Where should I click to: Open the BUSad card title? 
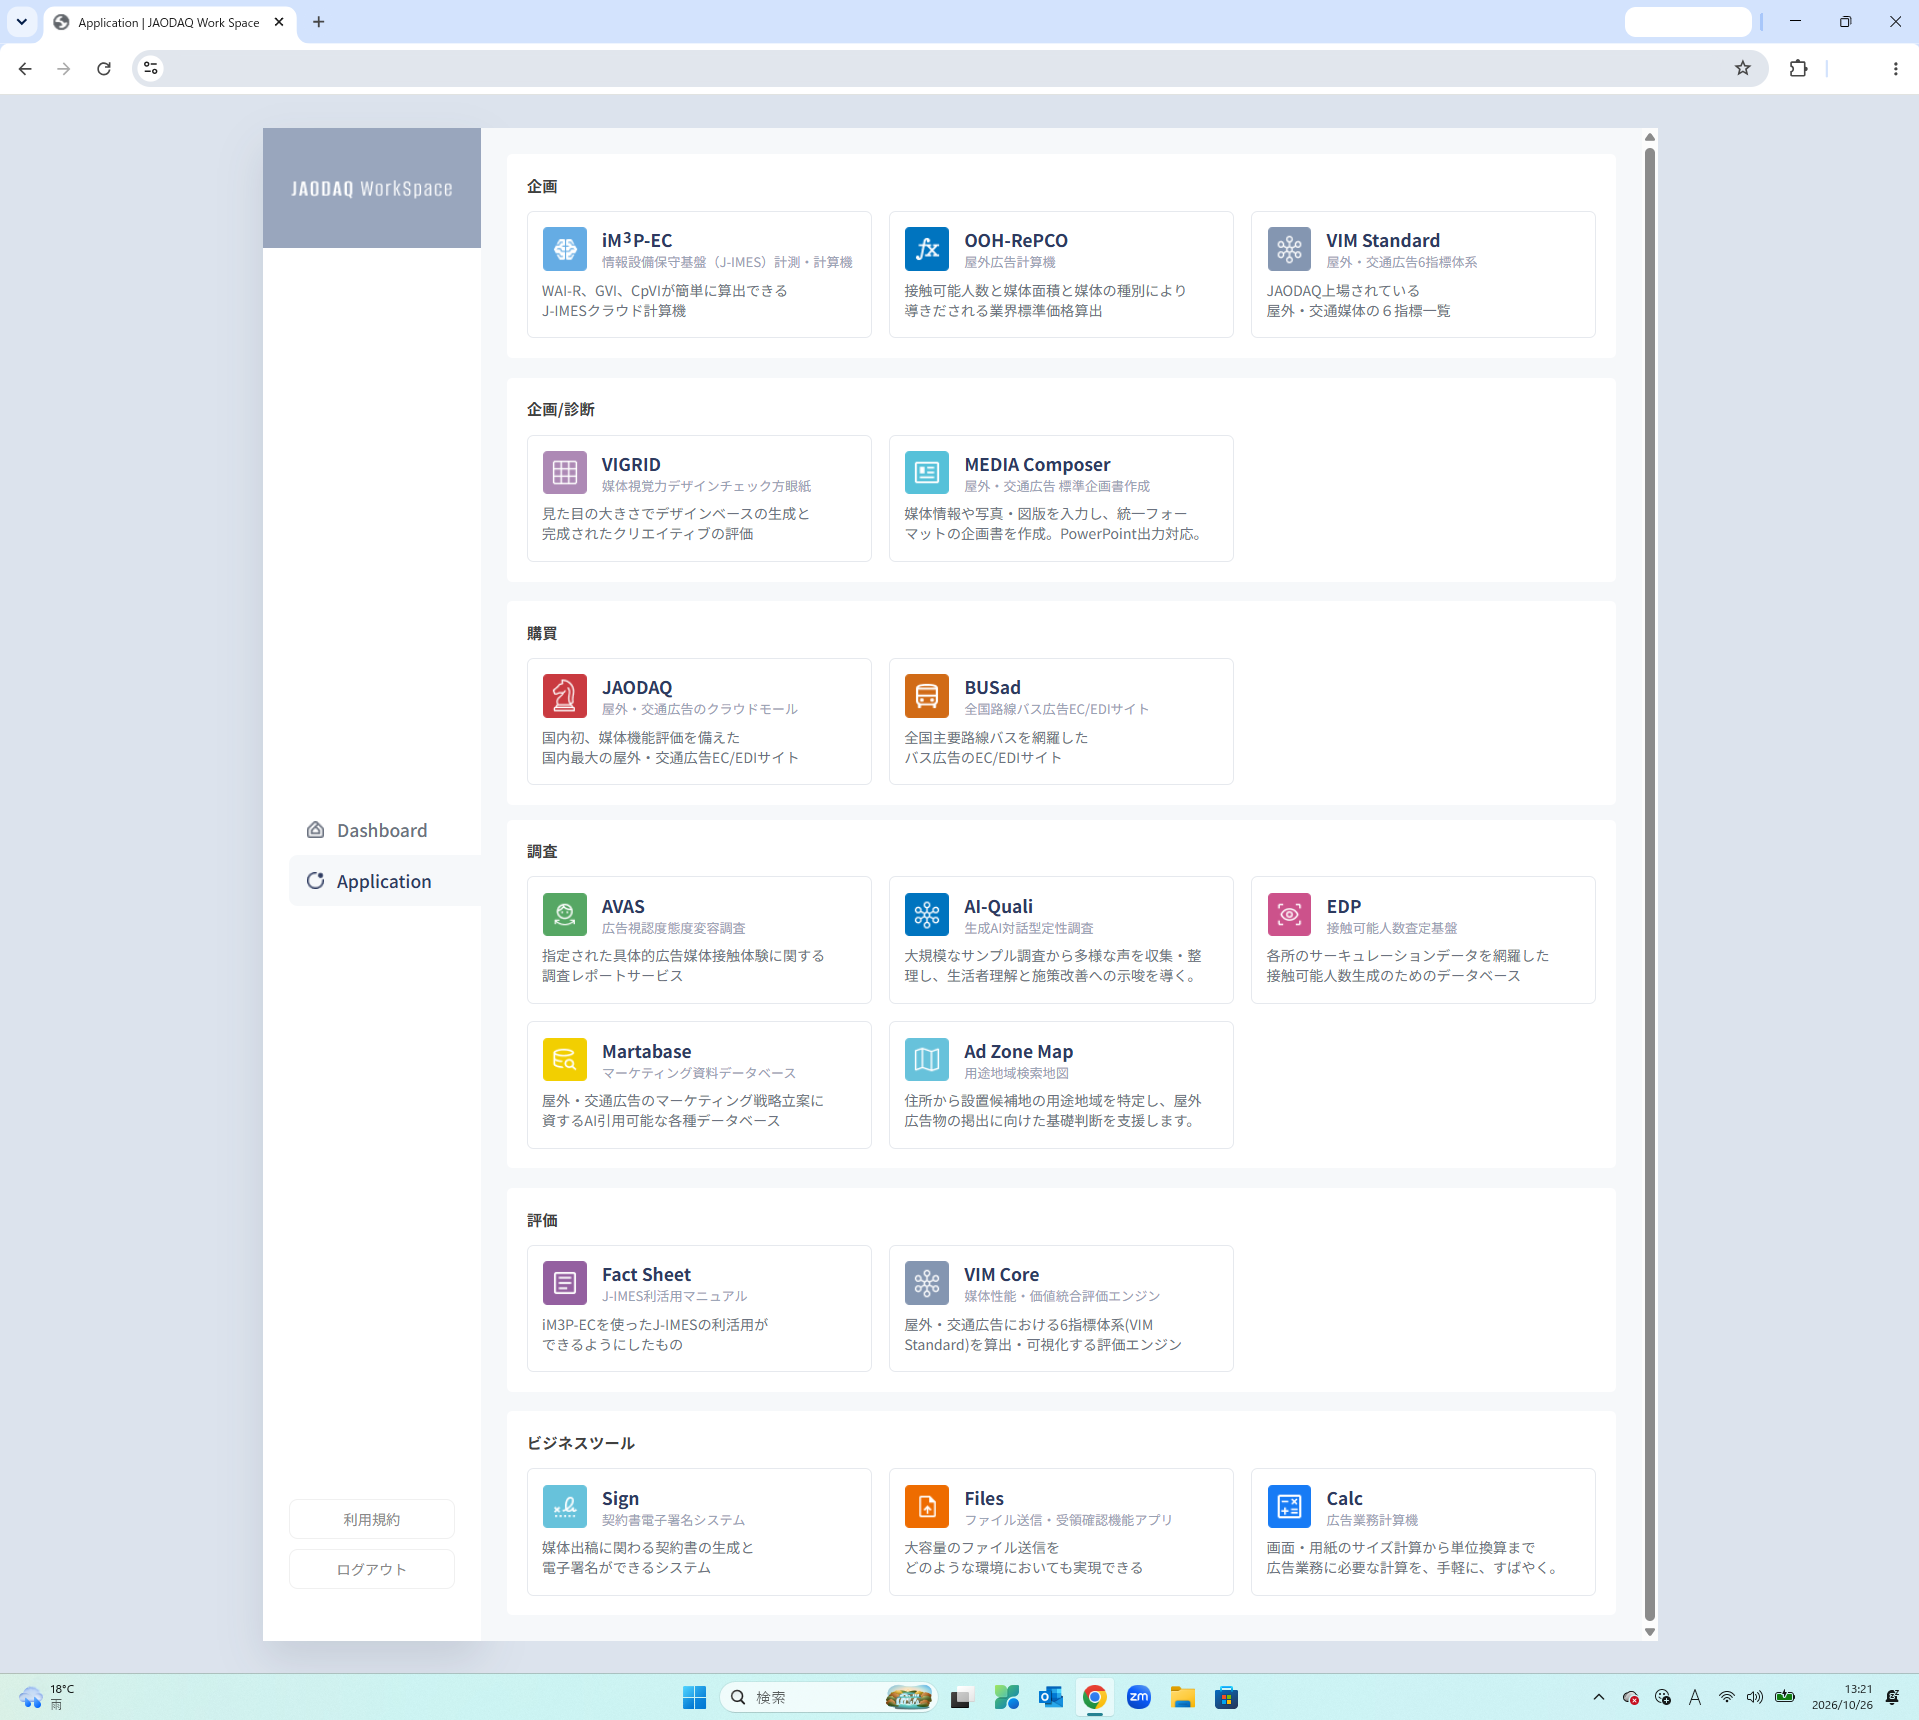[992, 687]
